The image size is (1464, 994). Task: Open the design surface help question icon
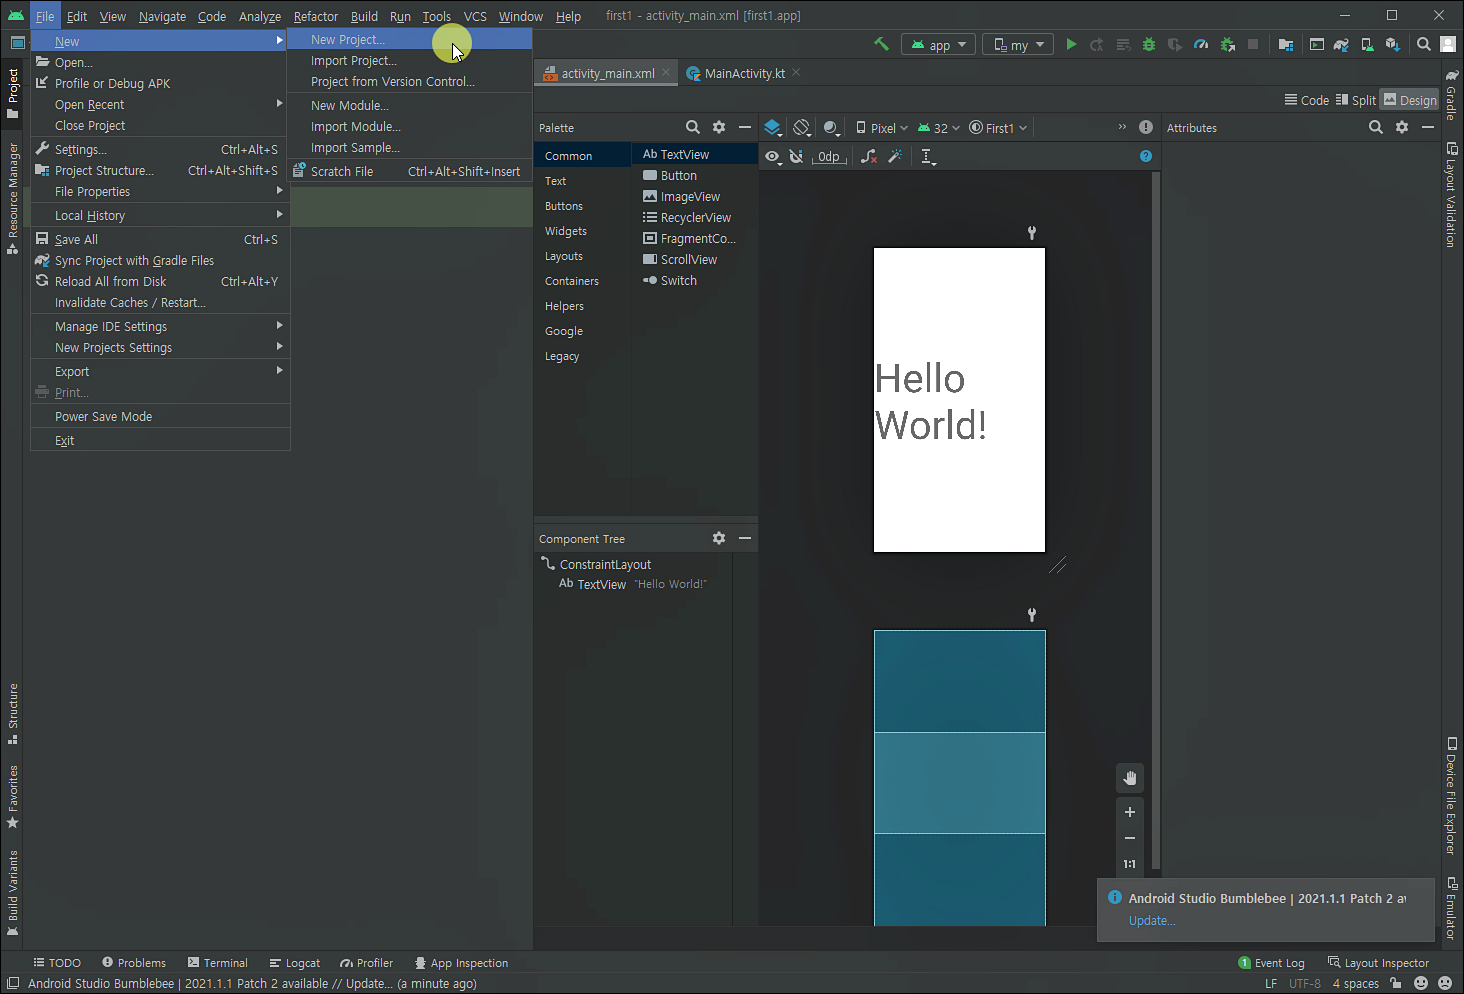(x=1146, y=156)
